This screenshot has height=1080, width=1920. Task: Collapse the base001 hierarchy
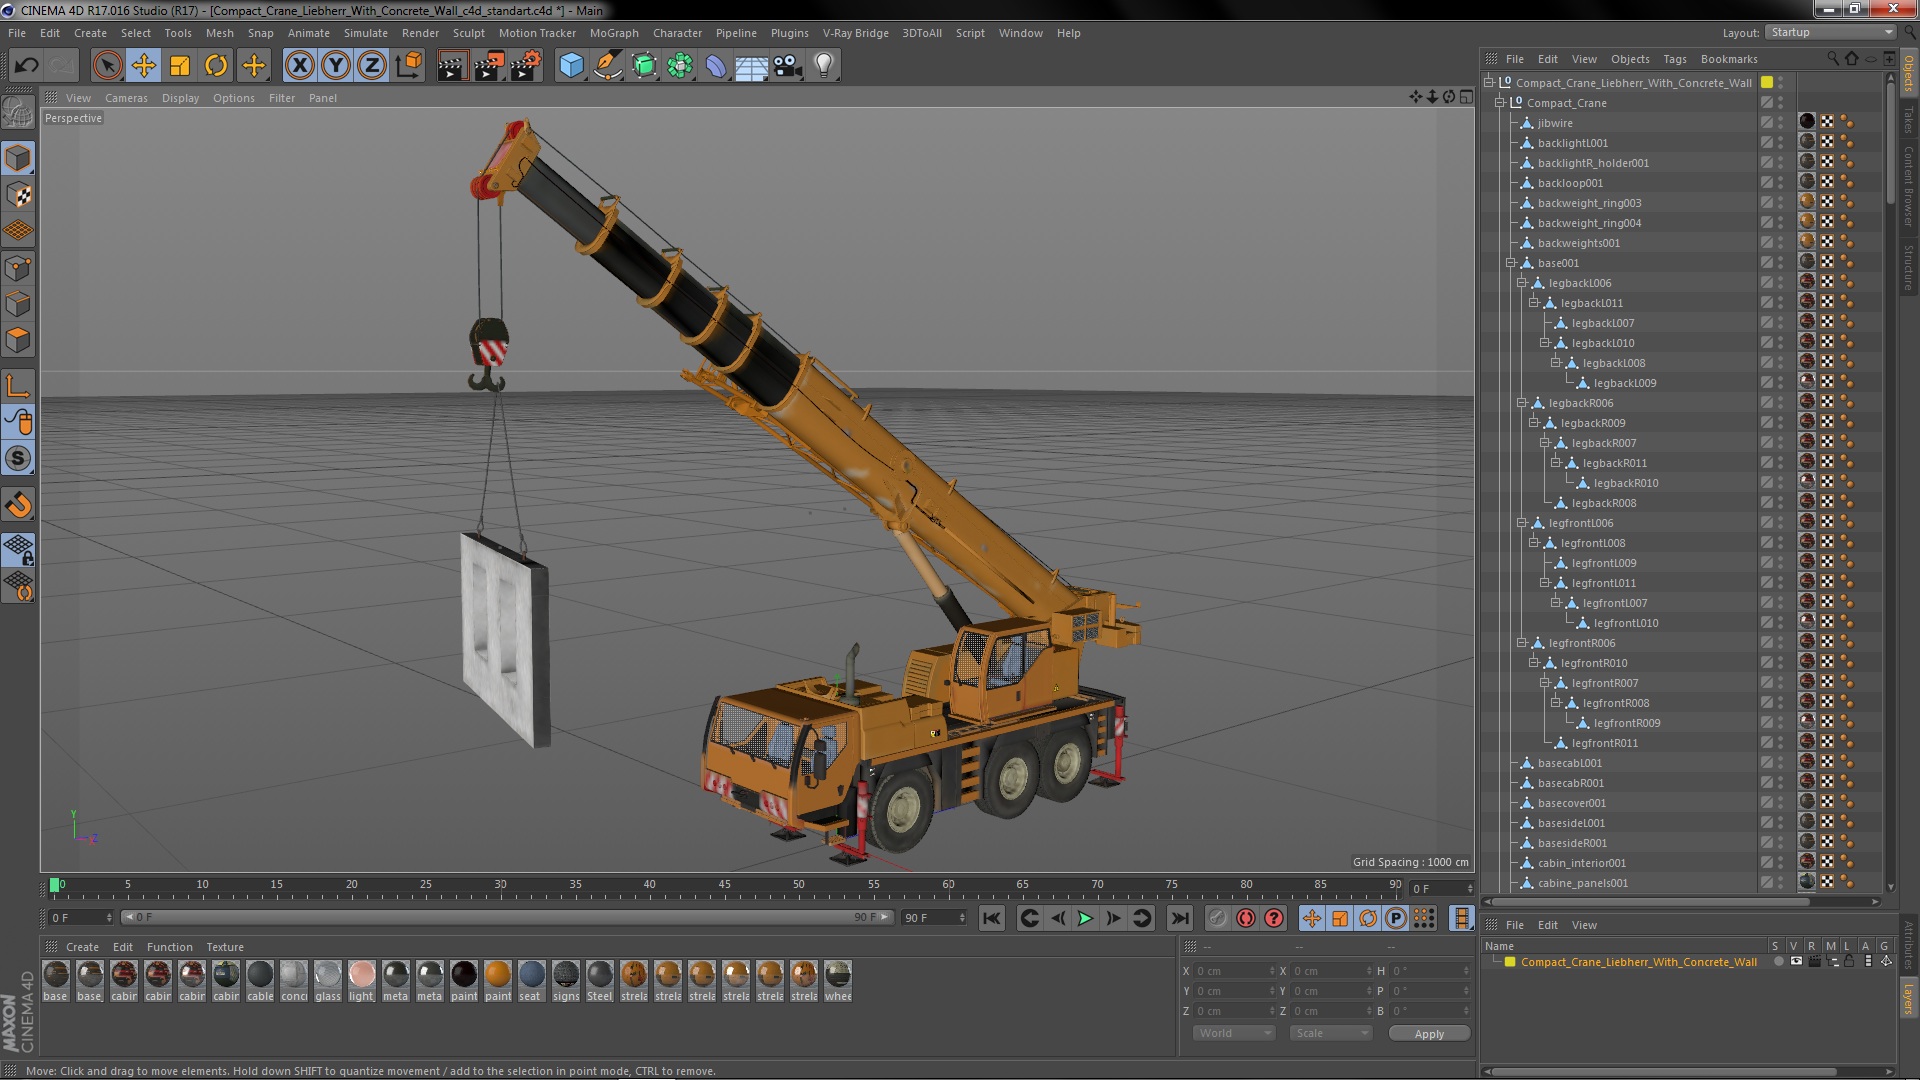coord(1511,263)
